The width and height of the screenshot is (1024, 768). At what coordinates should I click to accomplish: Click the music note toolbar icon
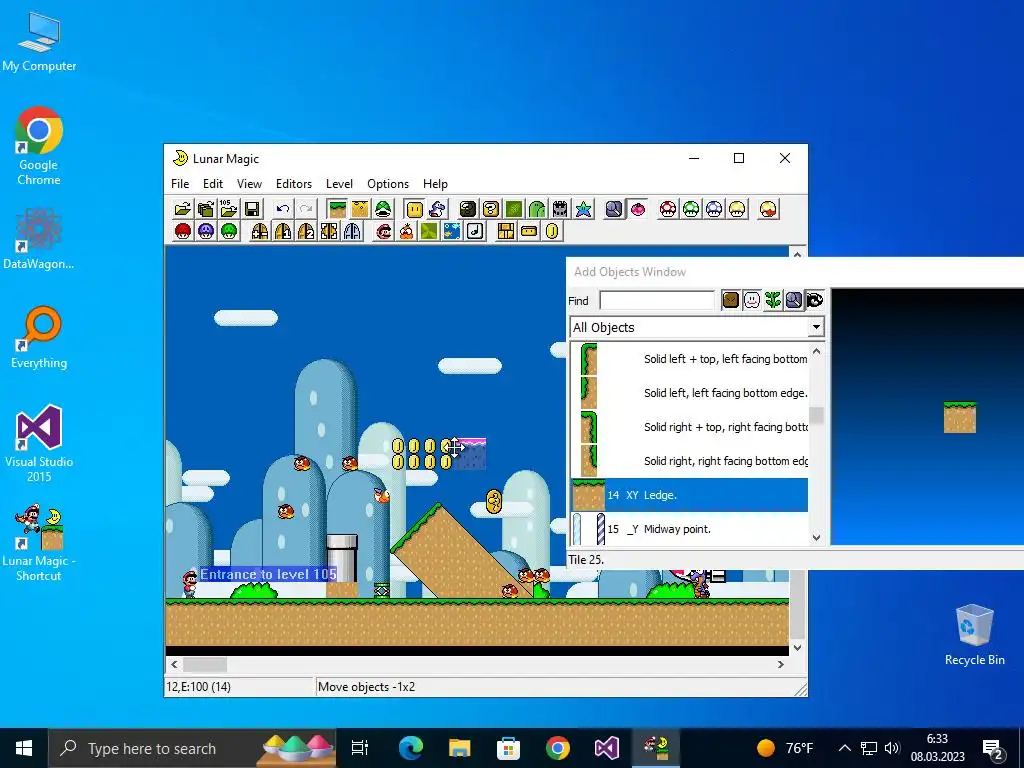(x=475, y=231)
